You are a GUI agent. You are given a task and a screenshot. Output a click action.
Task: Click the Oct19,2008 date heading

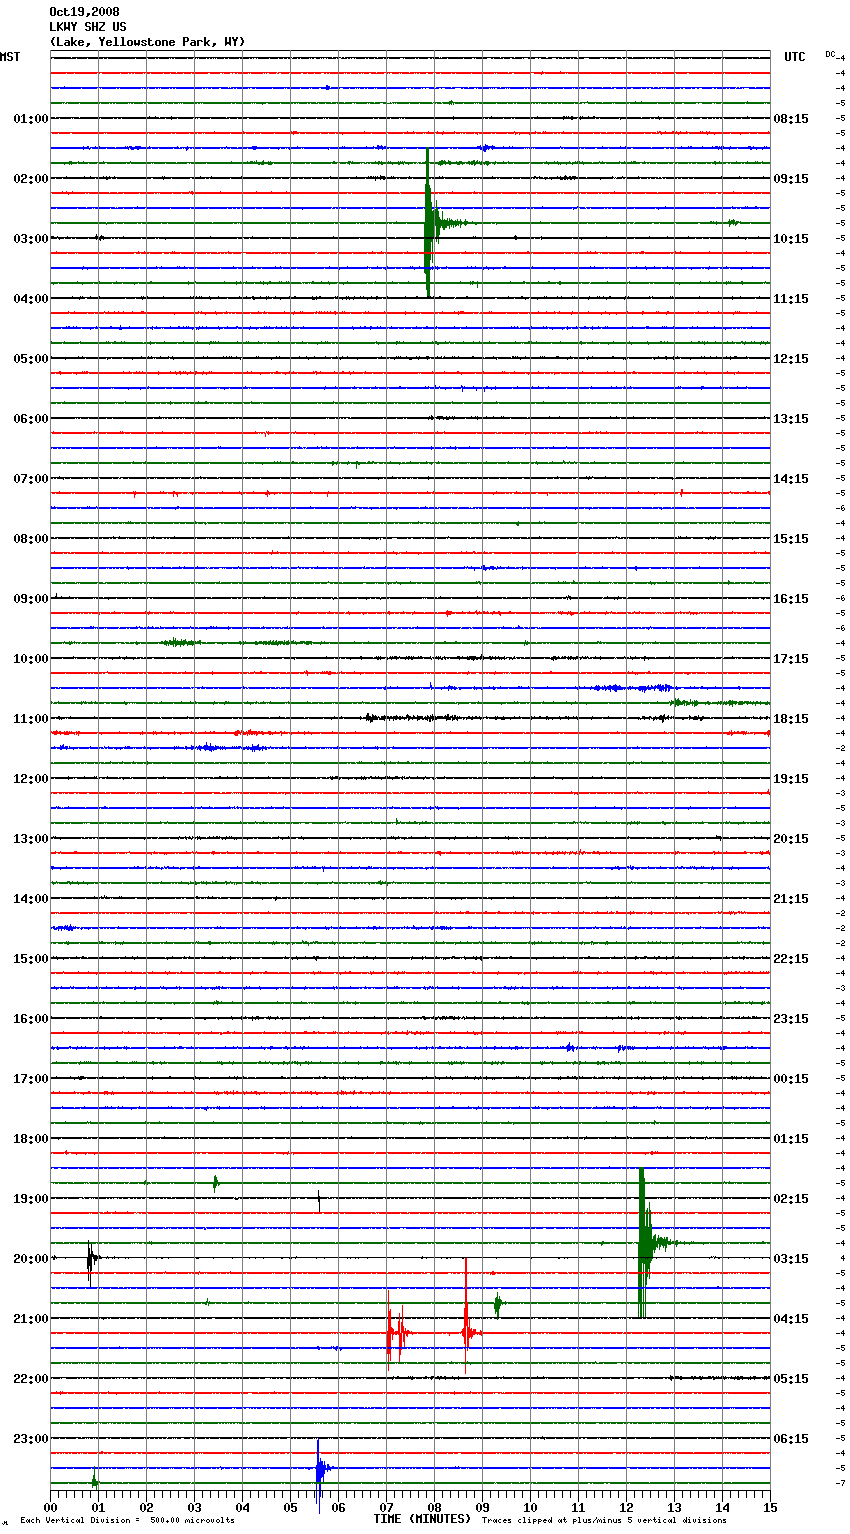coord(84,12)
